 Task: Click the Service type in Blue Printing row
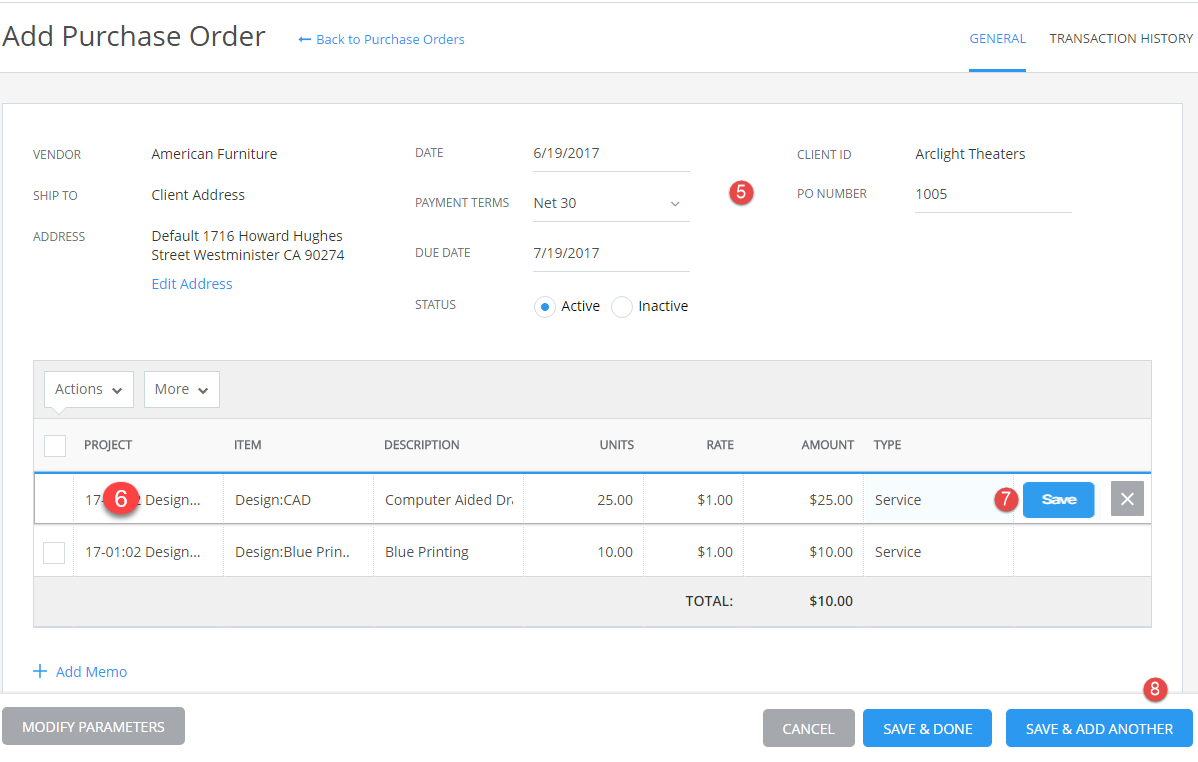pos(898,552)
